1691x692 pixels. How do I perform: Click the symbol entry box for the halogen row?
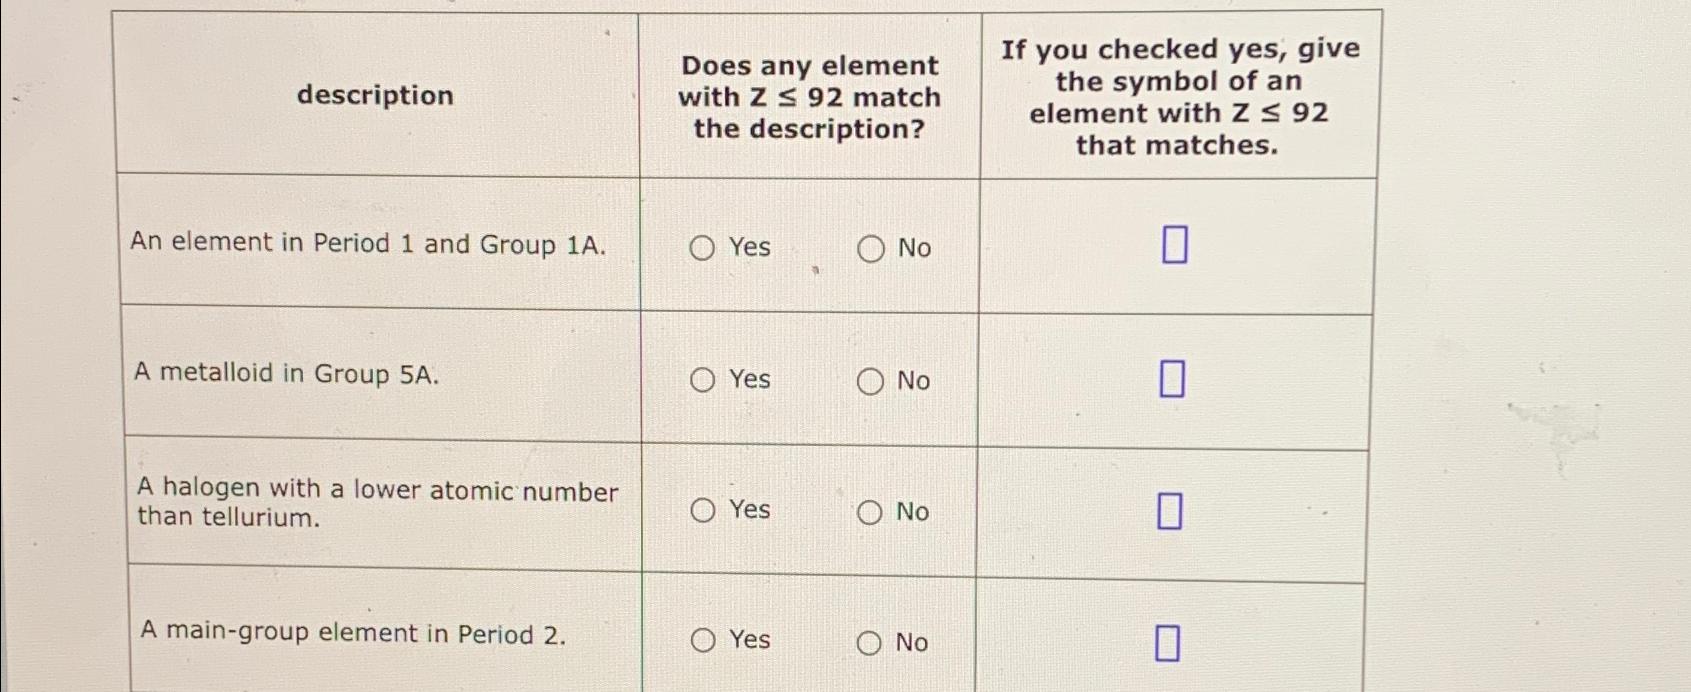pos(1170,510)
